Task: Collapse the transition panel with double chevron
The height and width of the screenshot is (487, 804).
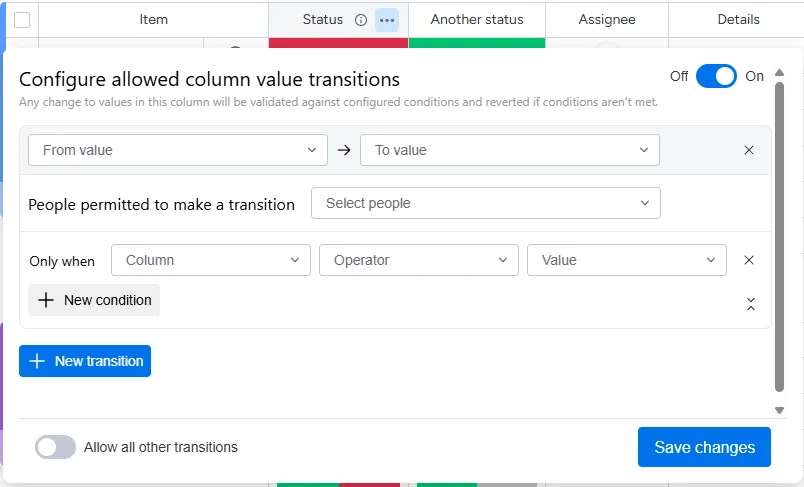Action: point(751,304)
